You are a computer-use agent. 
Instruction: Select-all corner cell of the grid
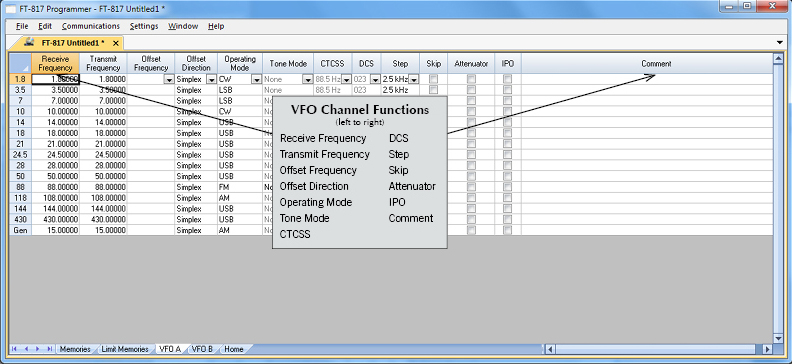pos(20,64)
